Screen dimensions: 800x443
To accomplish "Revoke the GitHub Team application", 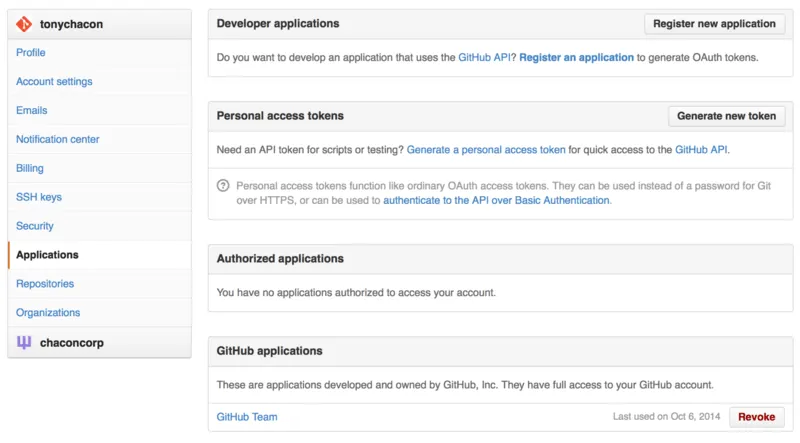I will [x=757, y=417].
